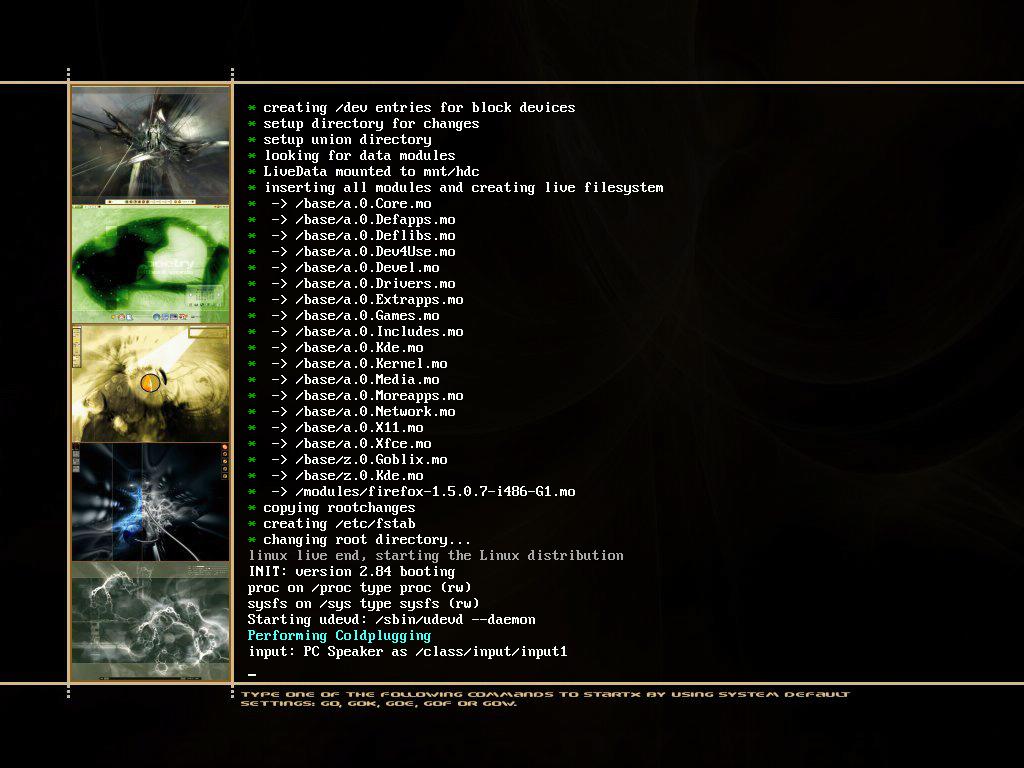Viewport: 1024px width, 768px height.
Task: Click the top gray abstract desktop thumbnail
Action: point(151,146)
